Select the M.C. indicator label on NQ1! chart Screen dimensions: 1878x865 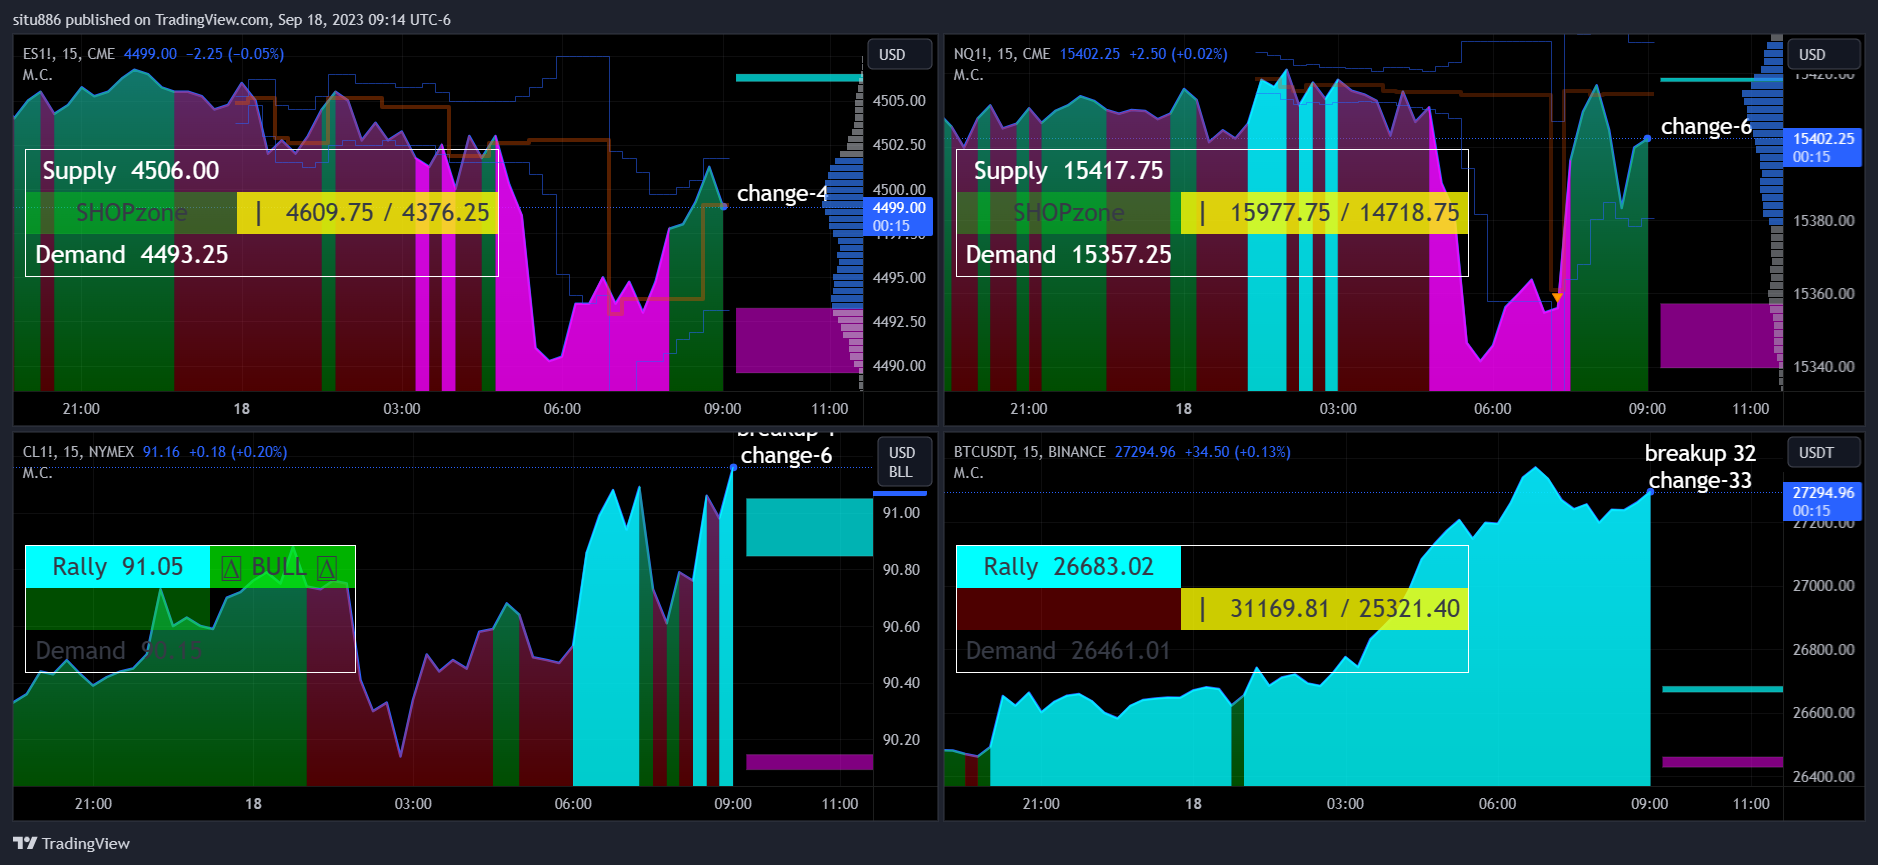click(969, 75)
